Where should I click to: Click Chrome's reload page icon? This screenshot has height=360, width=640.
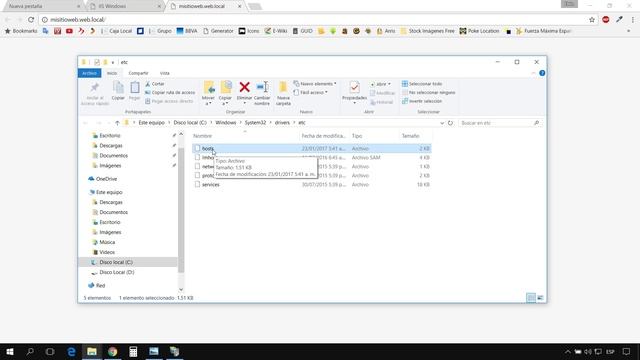tap(31, 20)
